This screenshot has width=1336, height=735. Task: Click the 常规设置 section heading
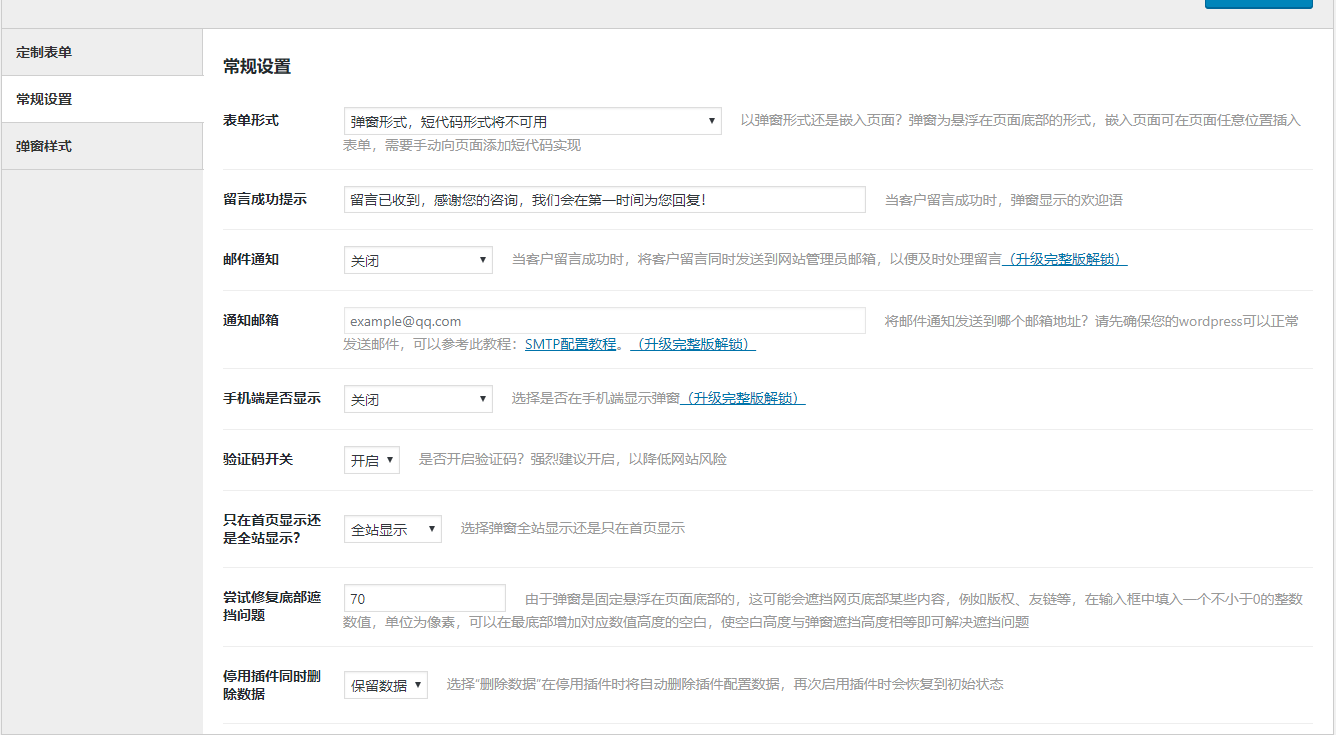pos(257,67)
